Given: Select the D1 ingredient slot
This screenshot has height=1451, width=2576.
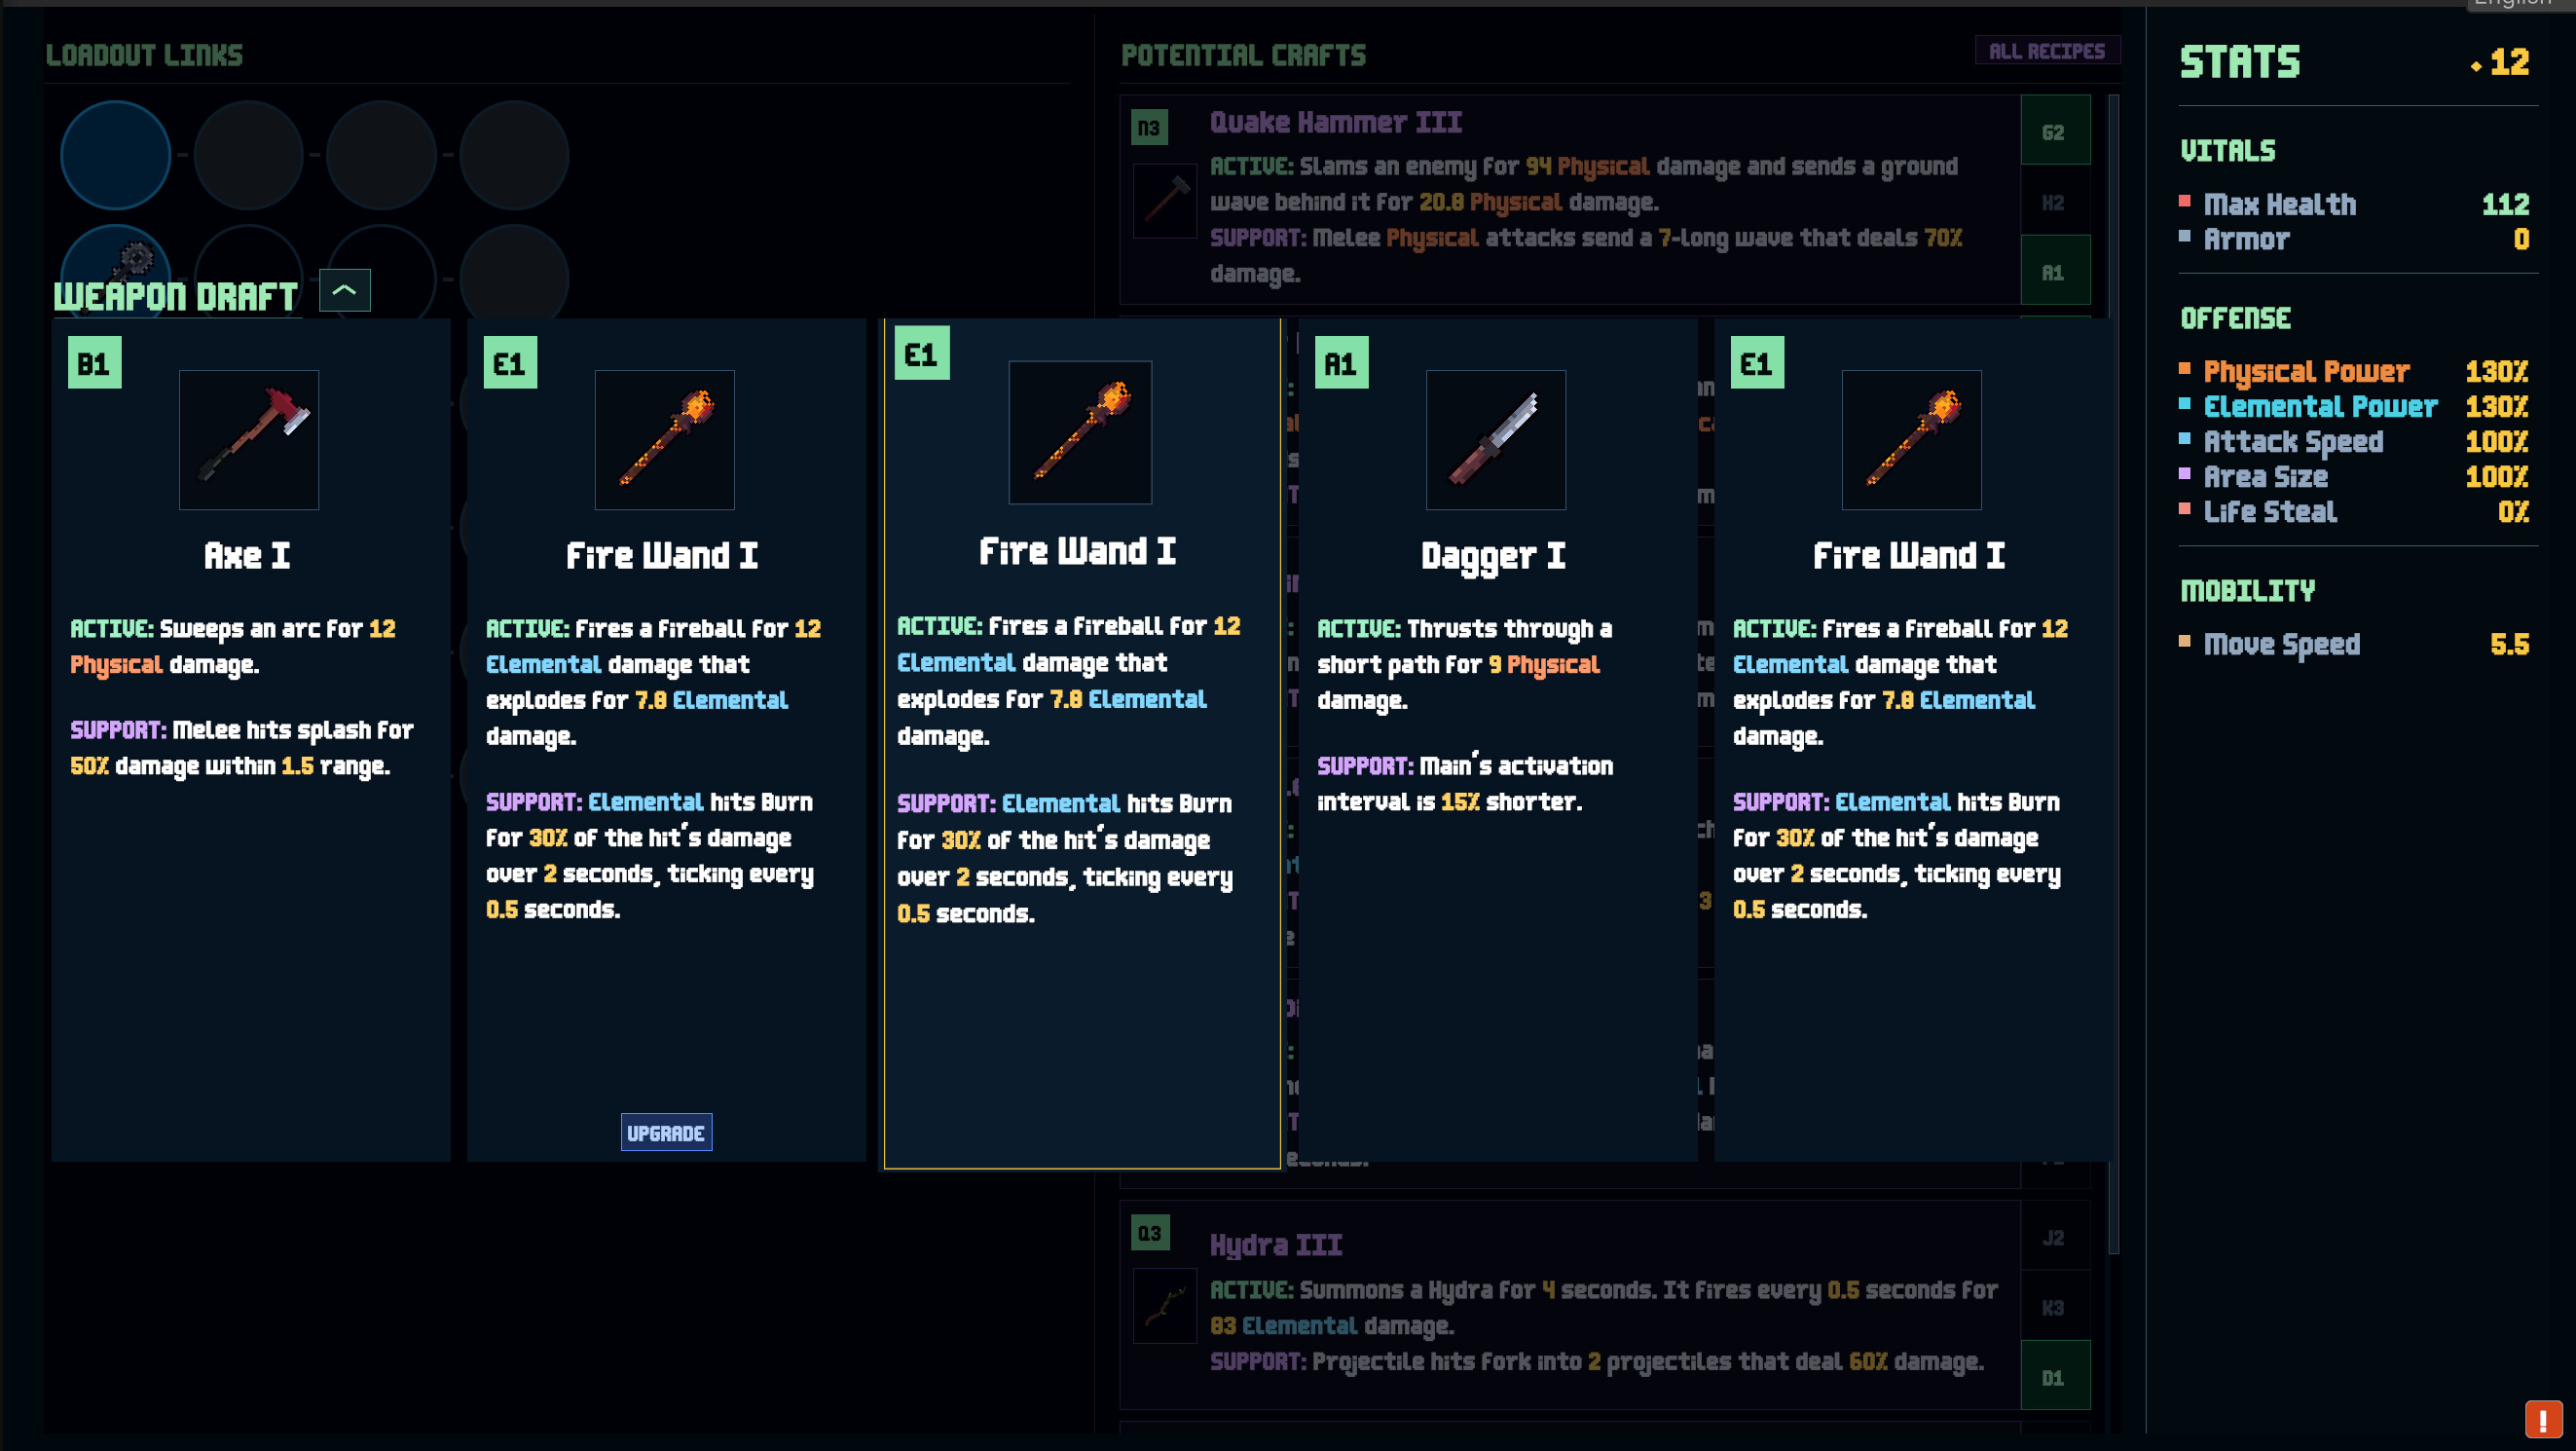Looking at the screenshot, I should click(x=2054, y=1376).
